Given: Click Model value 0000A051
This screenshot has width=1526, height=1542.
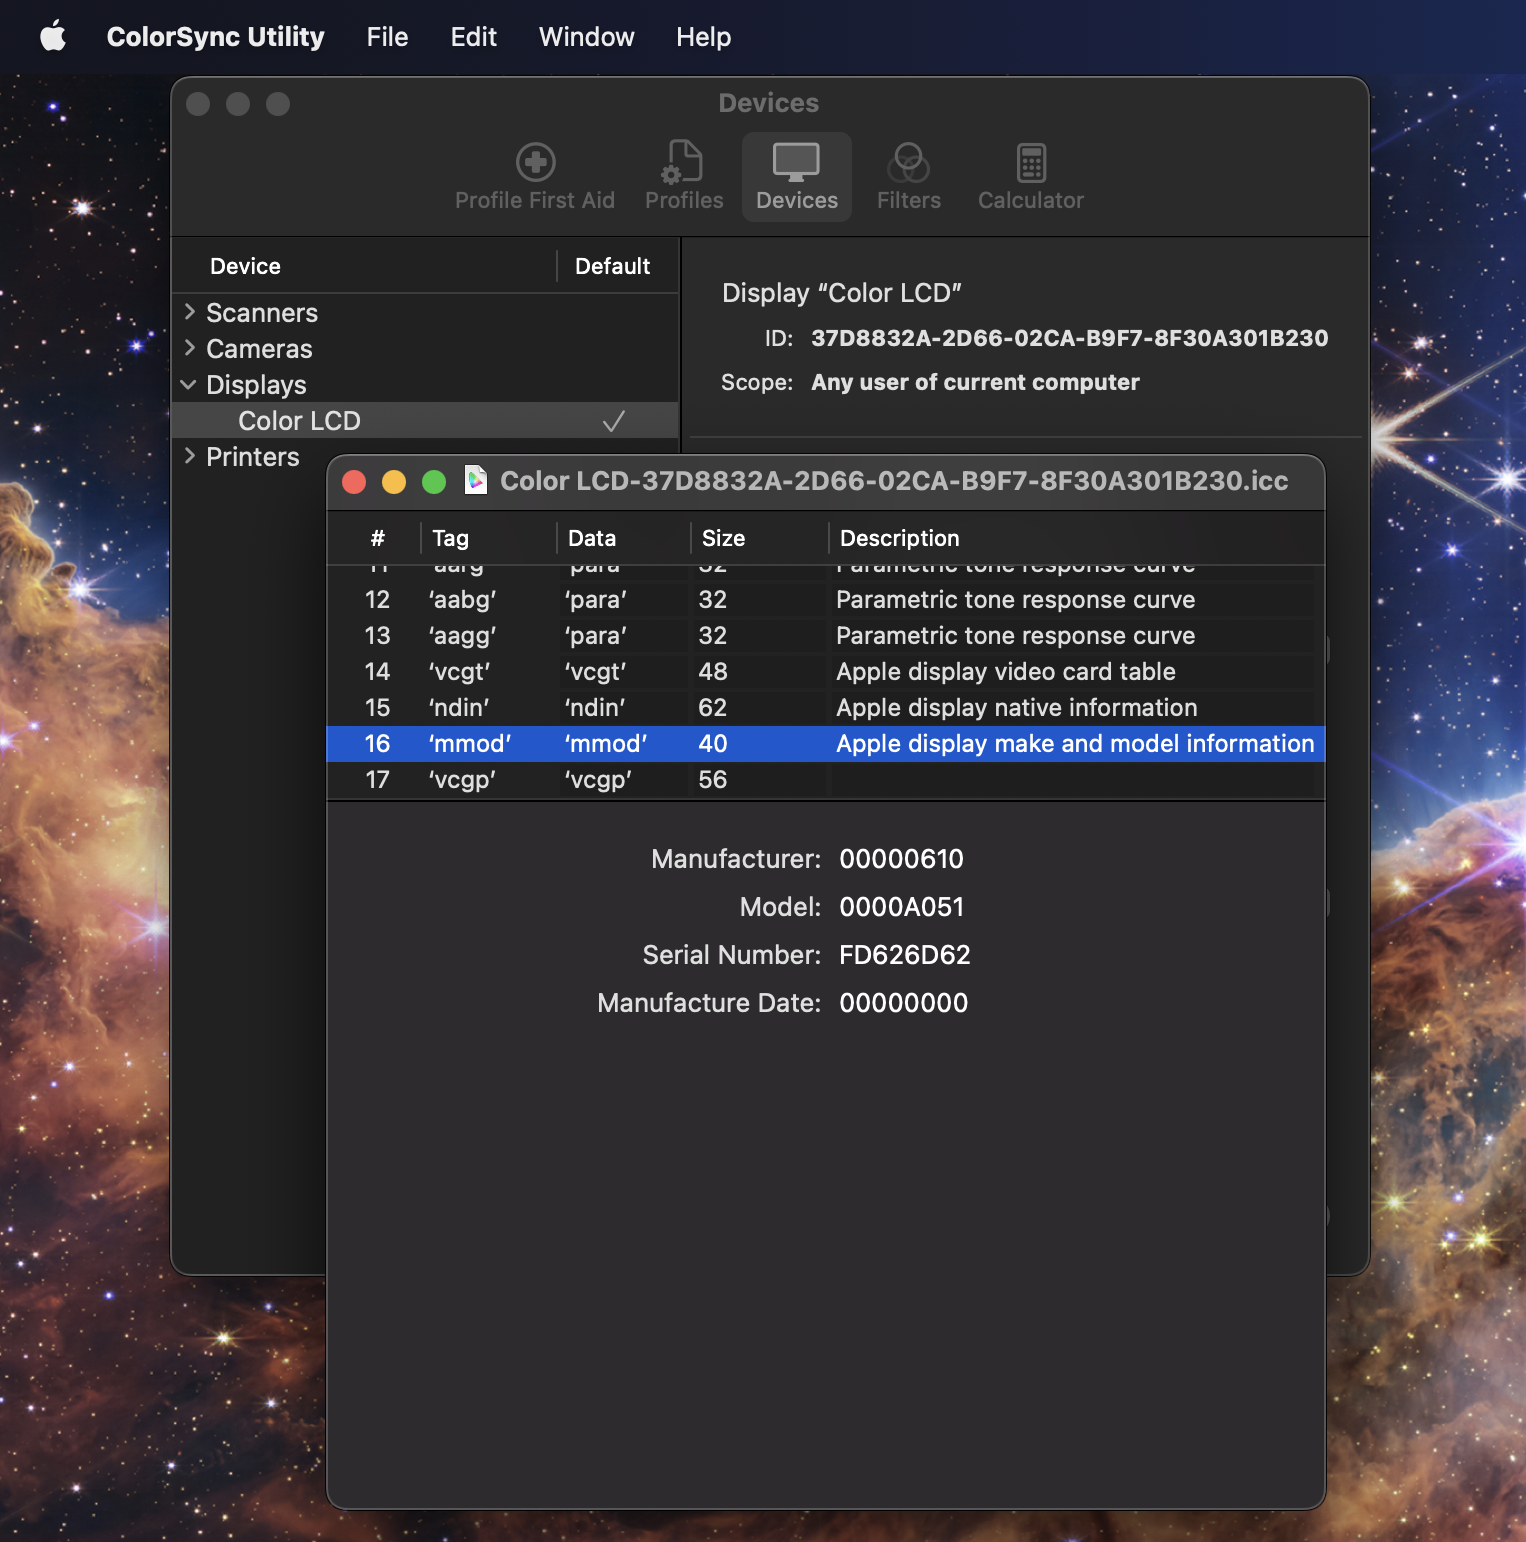Looking at the screenshot, I should 901,907.
